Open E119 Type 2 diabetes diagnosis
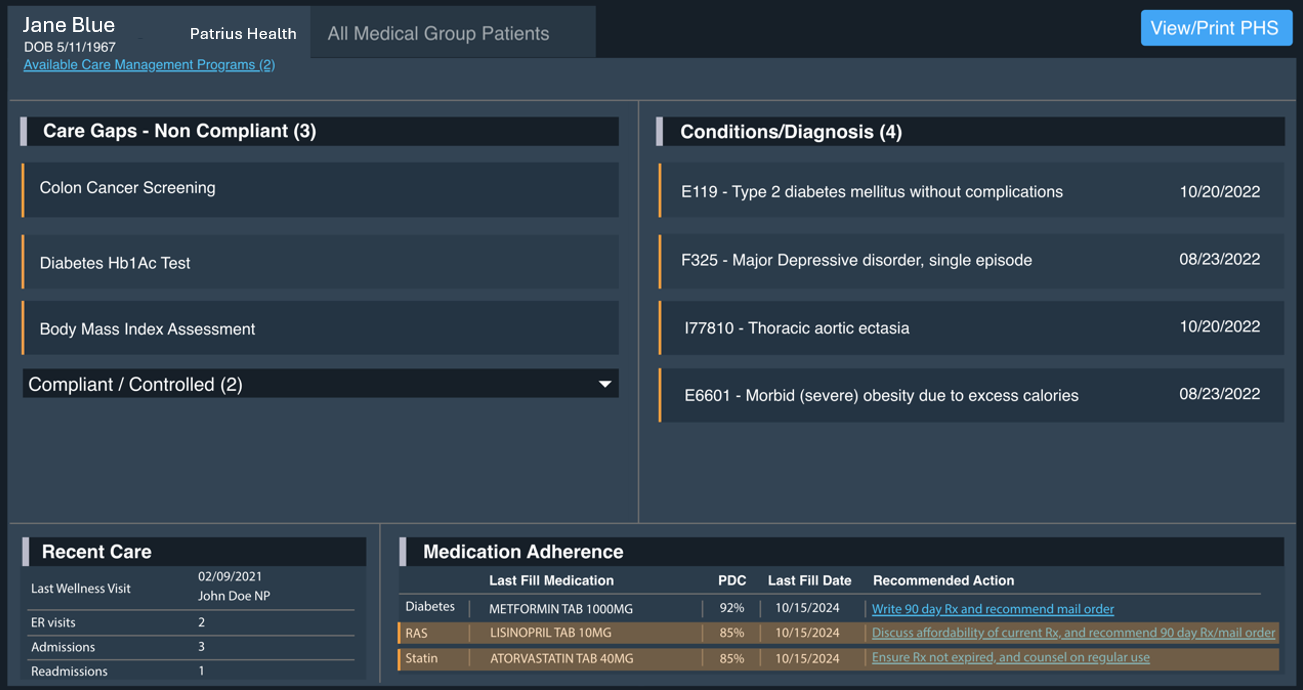This screenshot has width=1303, height=690. click(970, 192)
